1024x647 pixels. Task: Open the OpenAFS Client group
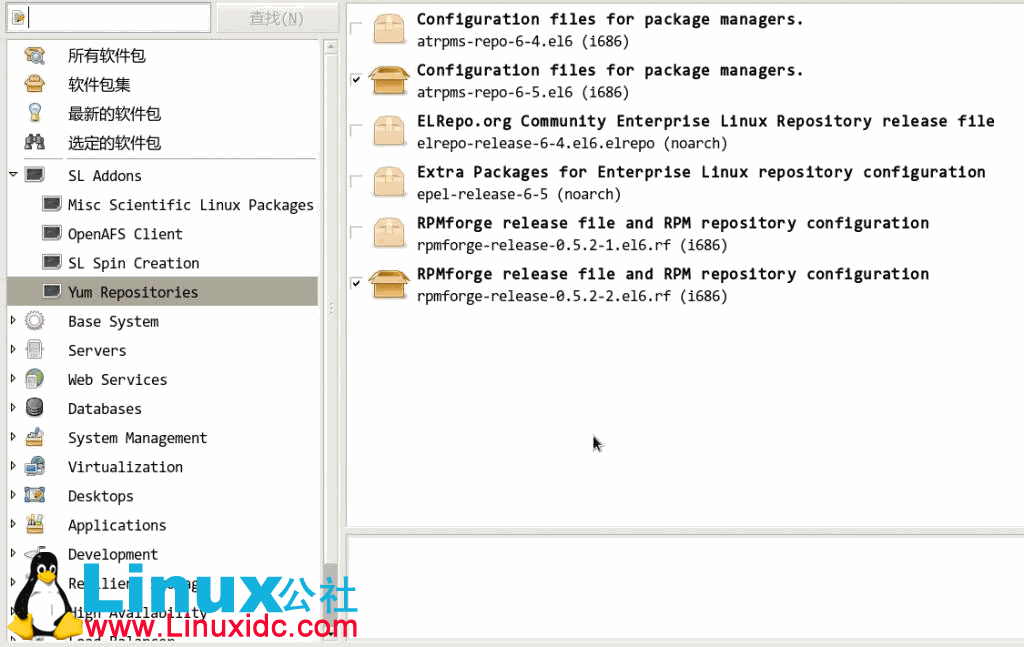point(125,234)
